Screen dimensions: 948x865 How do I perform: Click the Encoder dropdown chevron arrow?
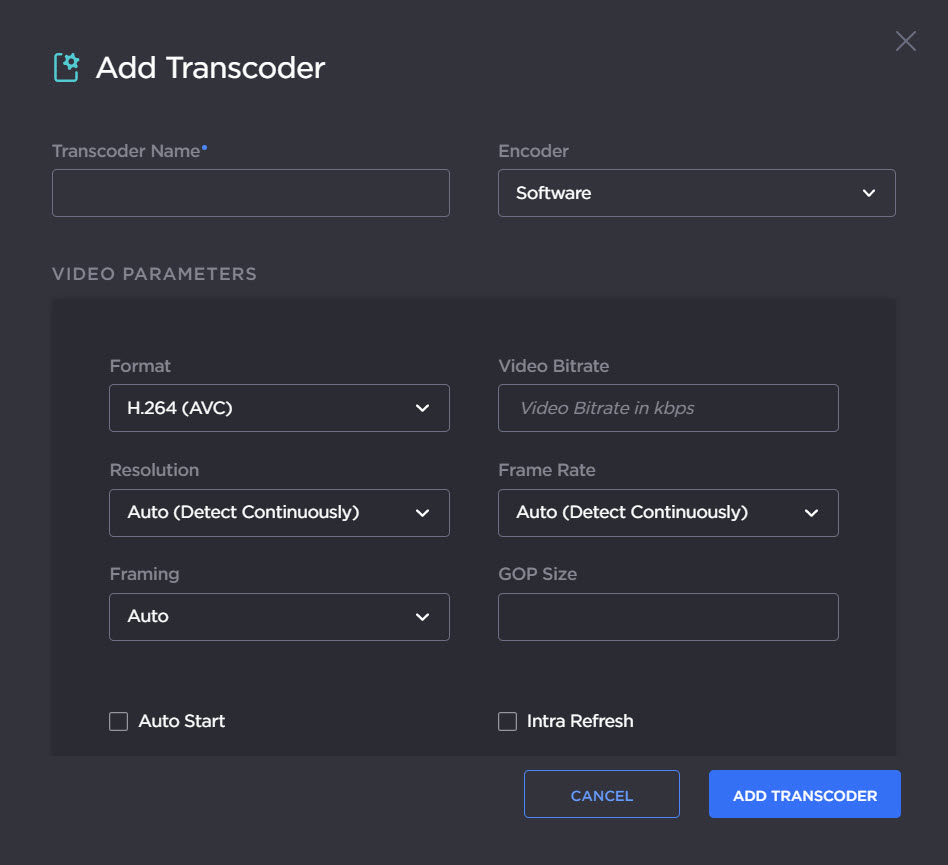coord(869,193)
